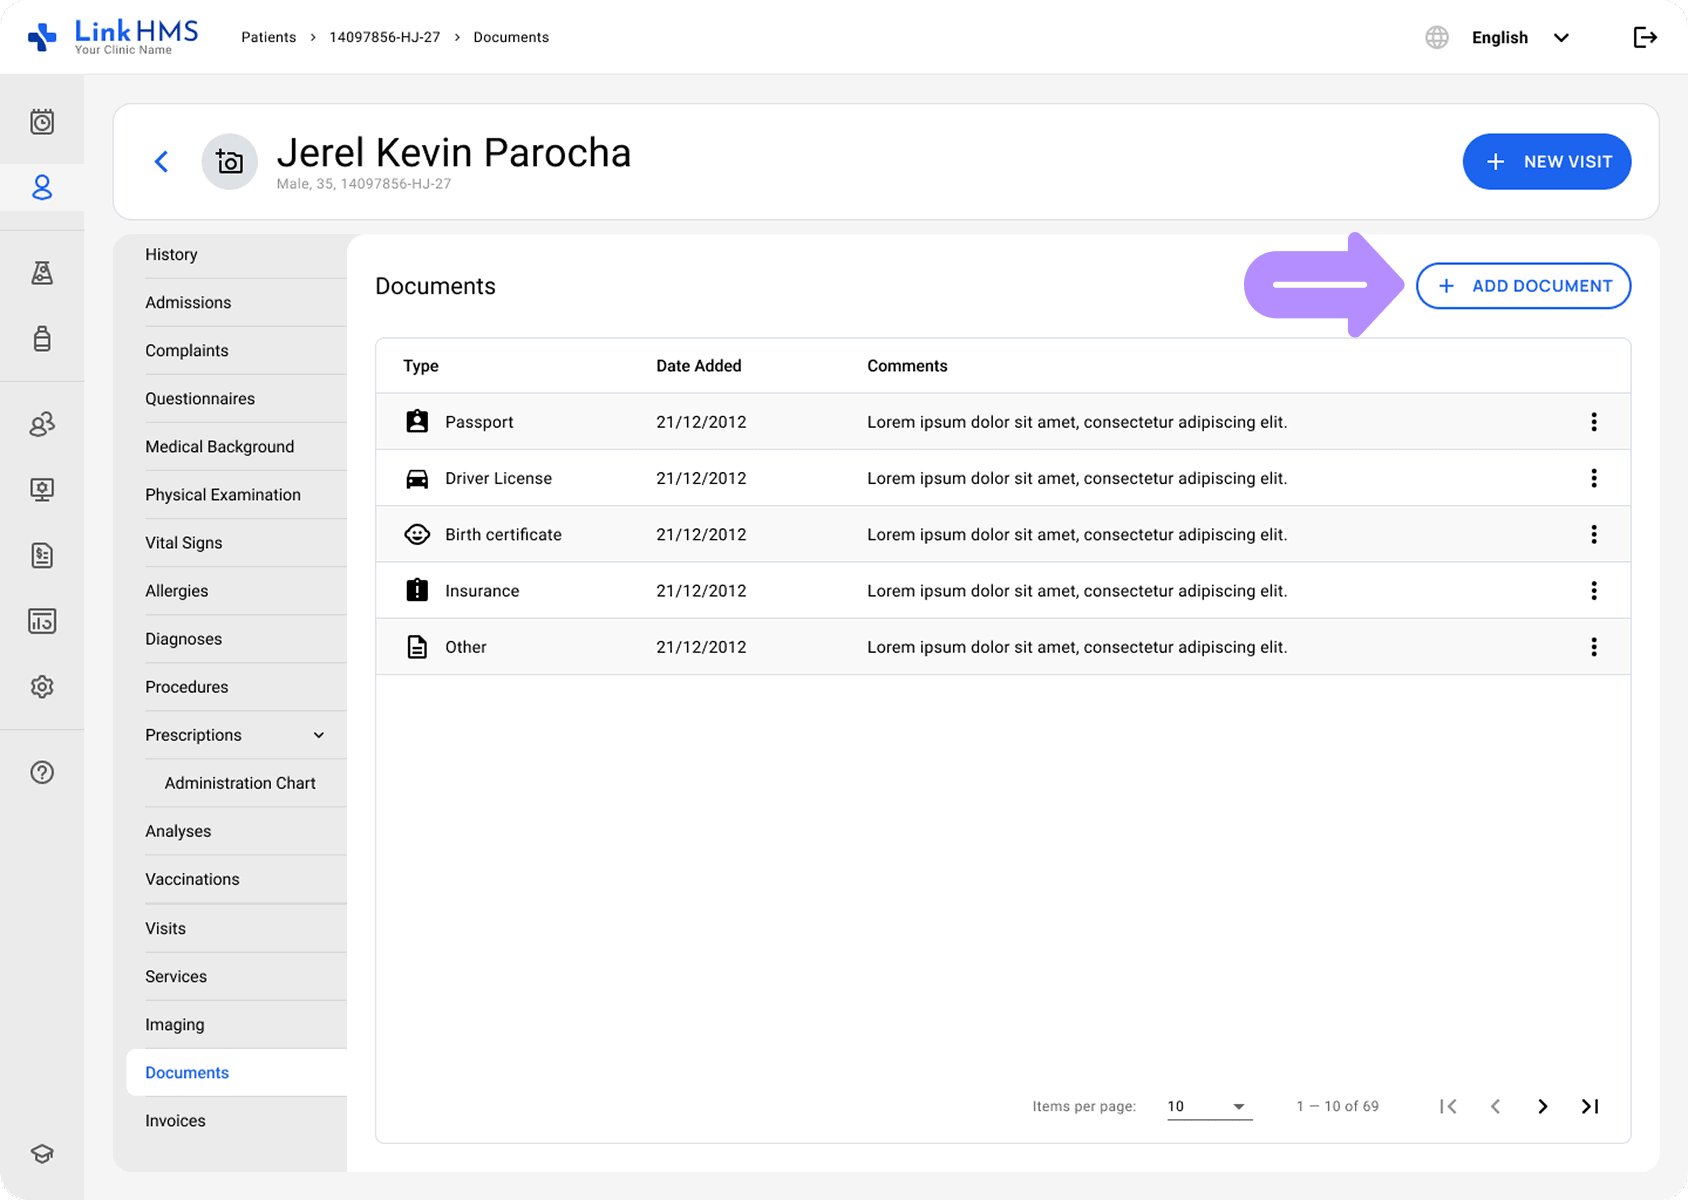Open the pharmacy bottle sidebar icon
This screenshot has height=1200, width=1688.
click(x=42, y=339)
